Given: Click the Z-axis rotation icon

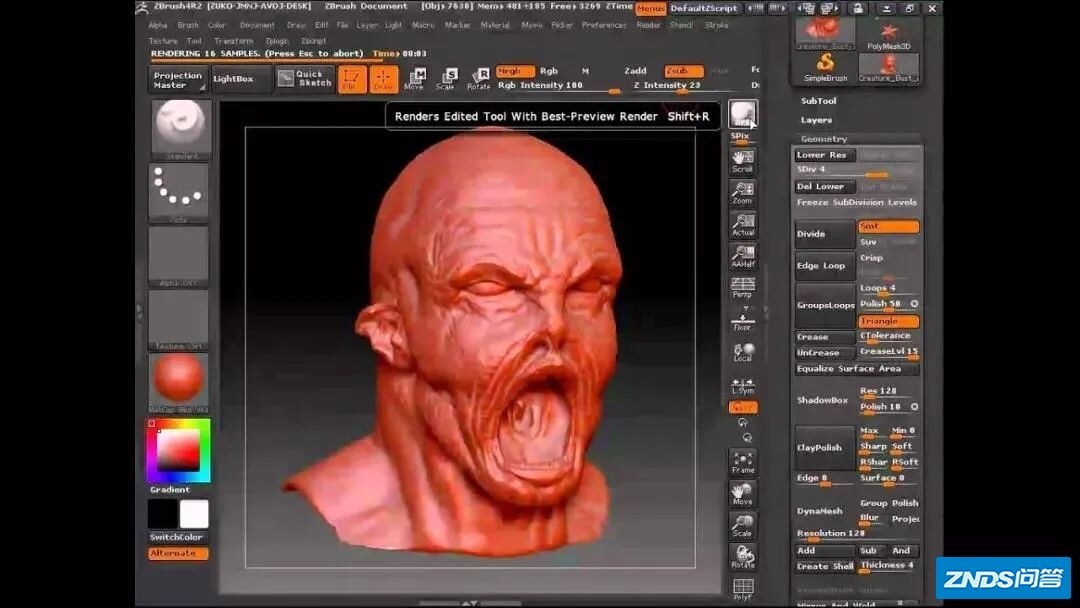Looking at the screenshot, I should pyautogui.click(x=747, y=437).
